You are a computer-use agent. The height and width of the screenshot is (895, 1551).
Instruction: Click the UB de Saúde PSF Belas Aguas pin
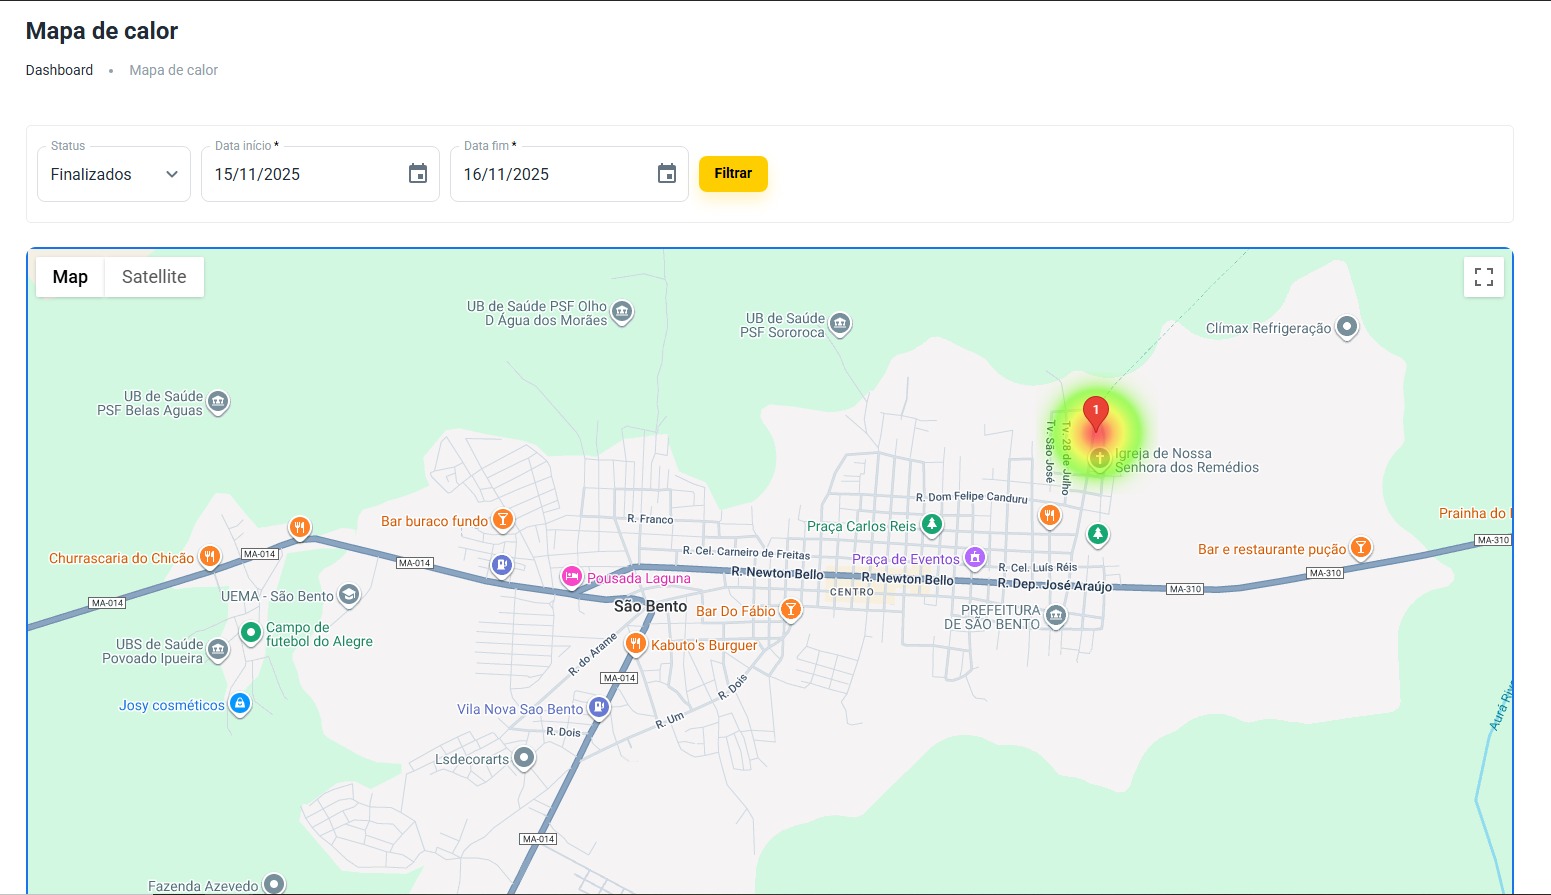pos(217,403)
